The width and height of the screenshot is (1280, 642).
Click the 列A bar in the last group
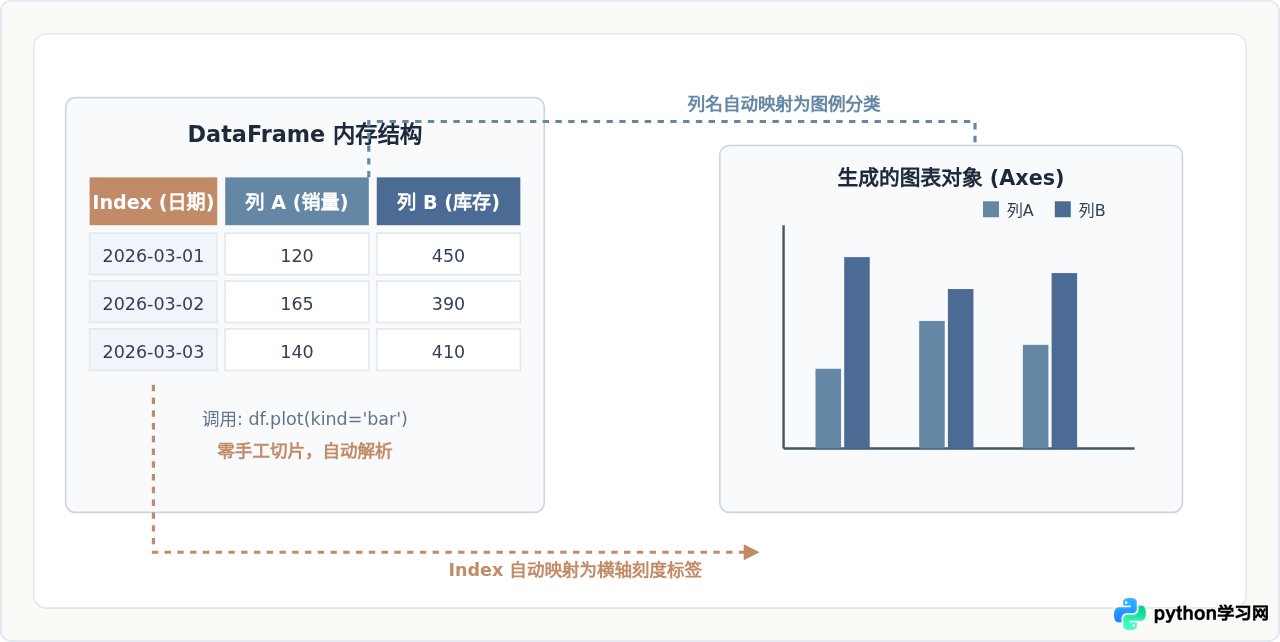click(1036, 396)
